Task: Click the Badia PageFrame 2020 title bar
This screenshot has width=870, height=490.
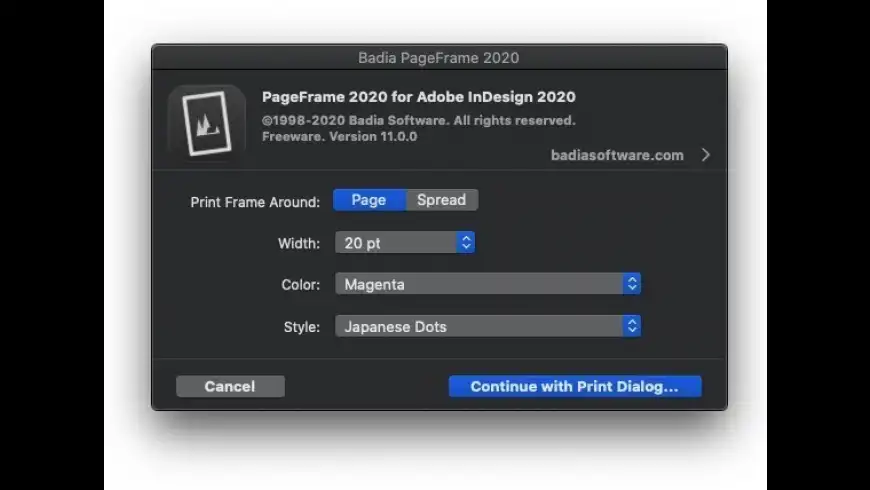Action: click(x=439, y=57)
